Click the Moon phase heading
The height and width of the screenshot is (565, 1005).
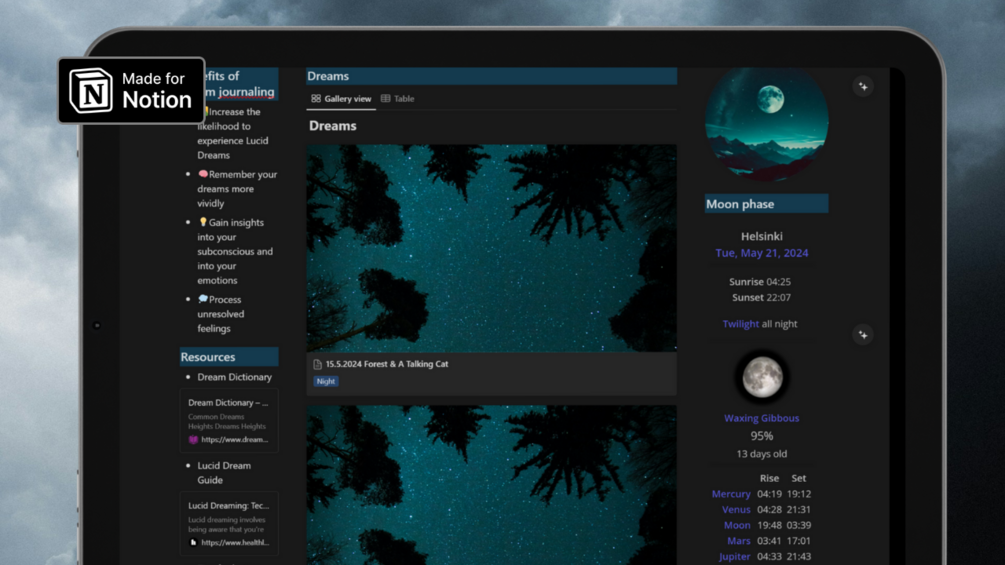click(767, 204)
